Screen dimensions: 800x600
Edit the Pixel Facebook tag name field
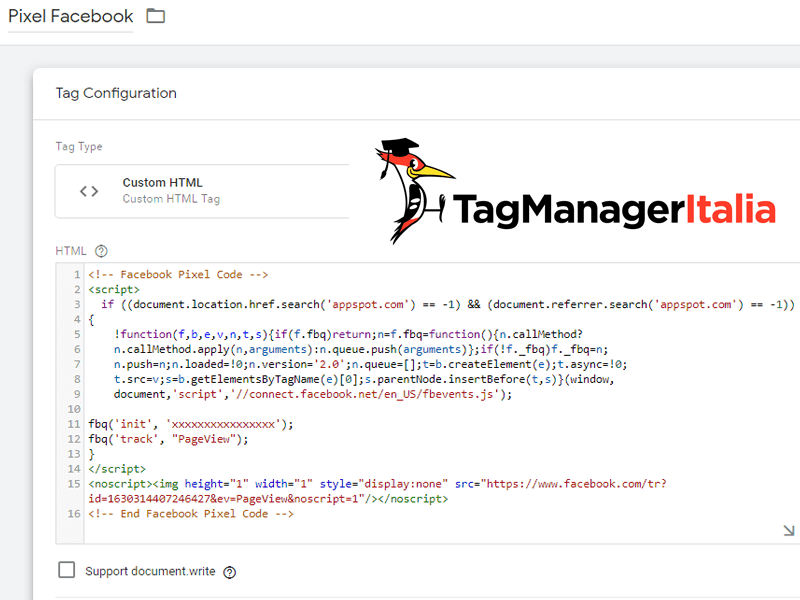[70, 17]
